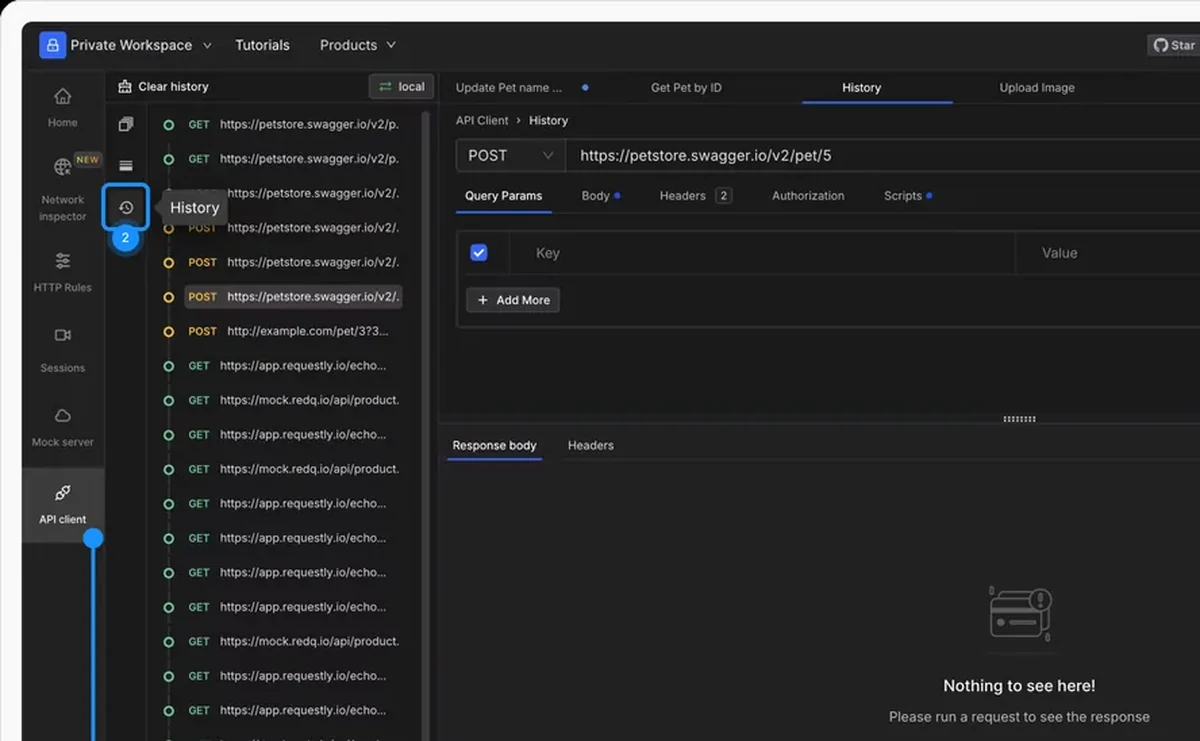1200x741 pixels.
Task: Clear history from the panel header
Action: tap(163, 87)
